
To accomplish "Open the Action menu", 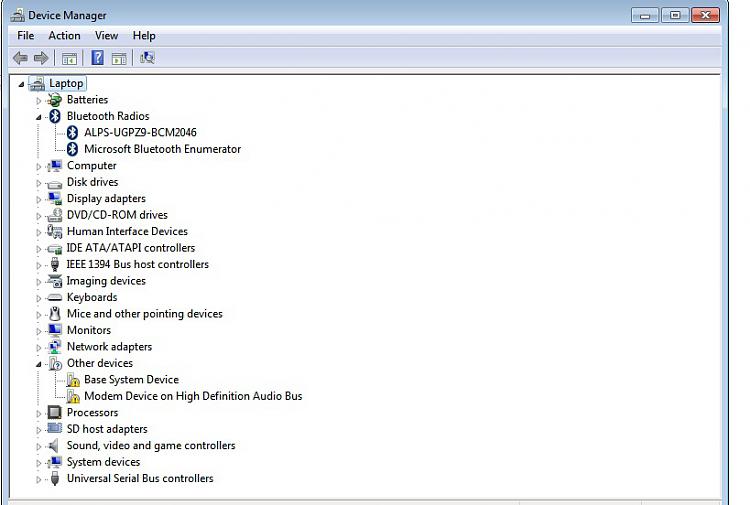I will [x=64, y=35].
